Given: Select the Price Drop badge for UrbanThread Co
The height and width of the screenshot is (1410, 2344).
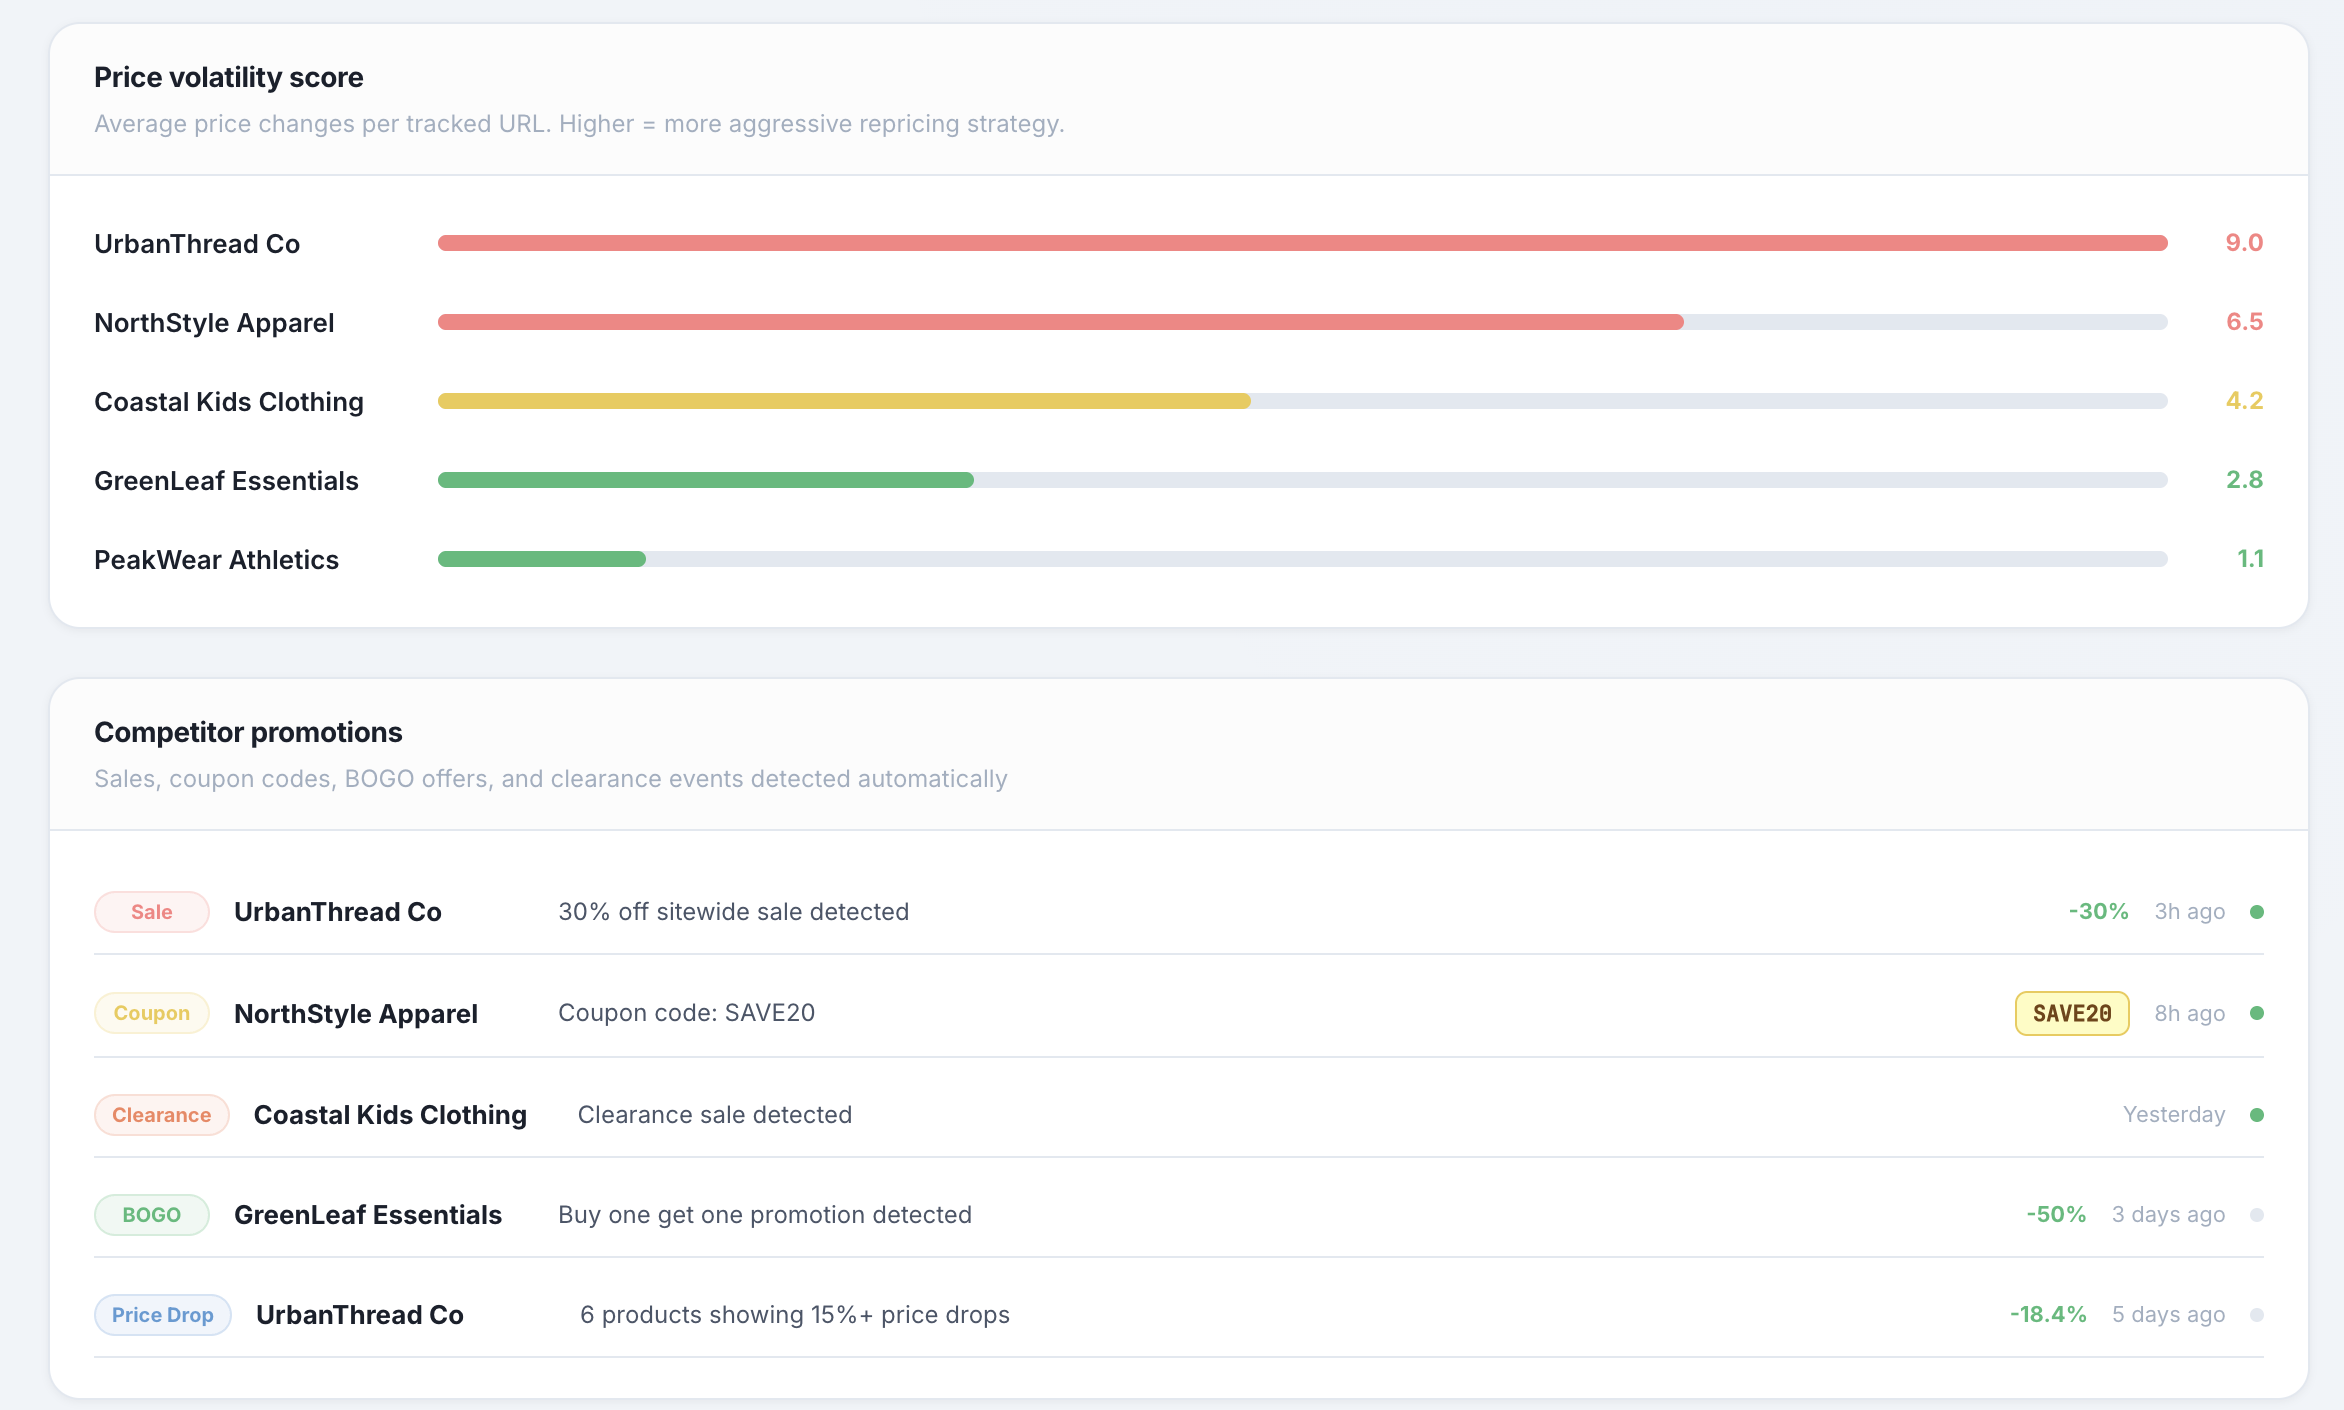Looking at the screenshot, I should (163, 1314).
